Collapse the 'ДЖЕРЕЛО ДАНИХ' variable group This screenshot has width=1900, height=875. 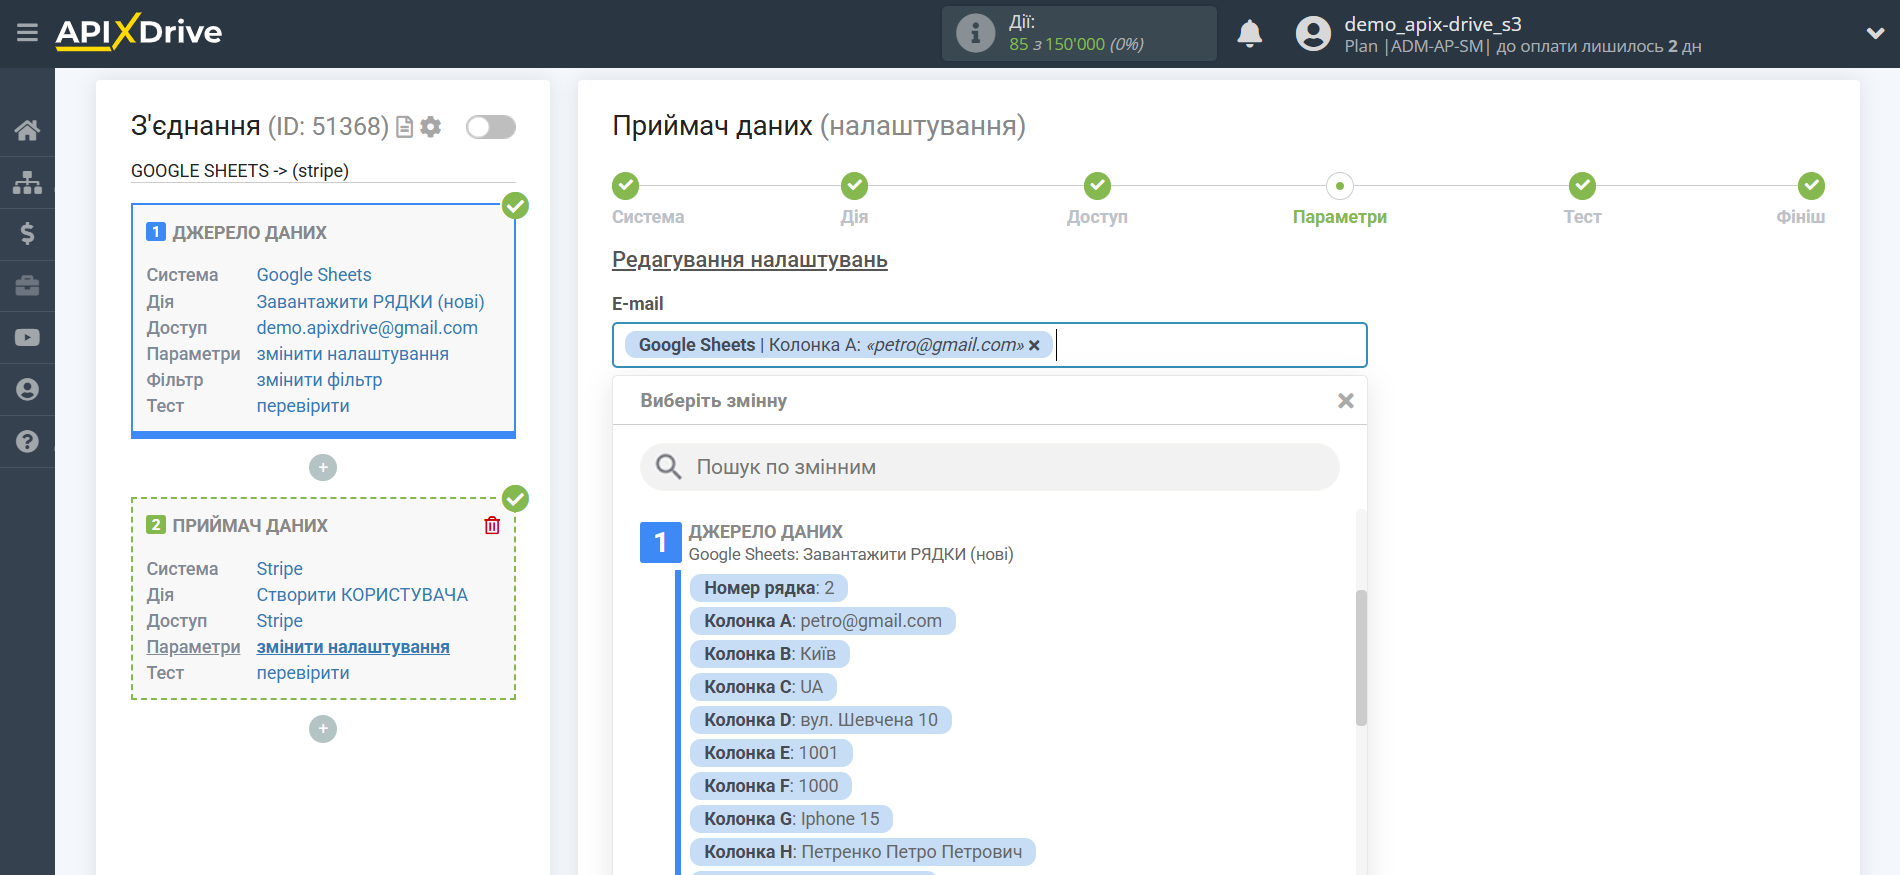tap(660, 542)
